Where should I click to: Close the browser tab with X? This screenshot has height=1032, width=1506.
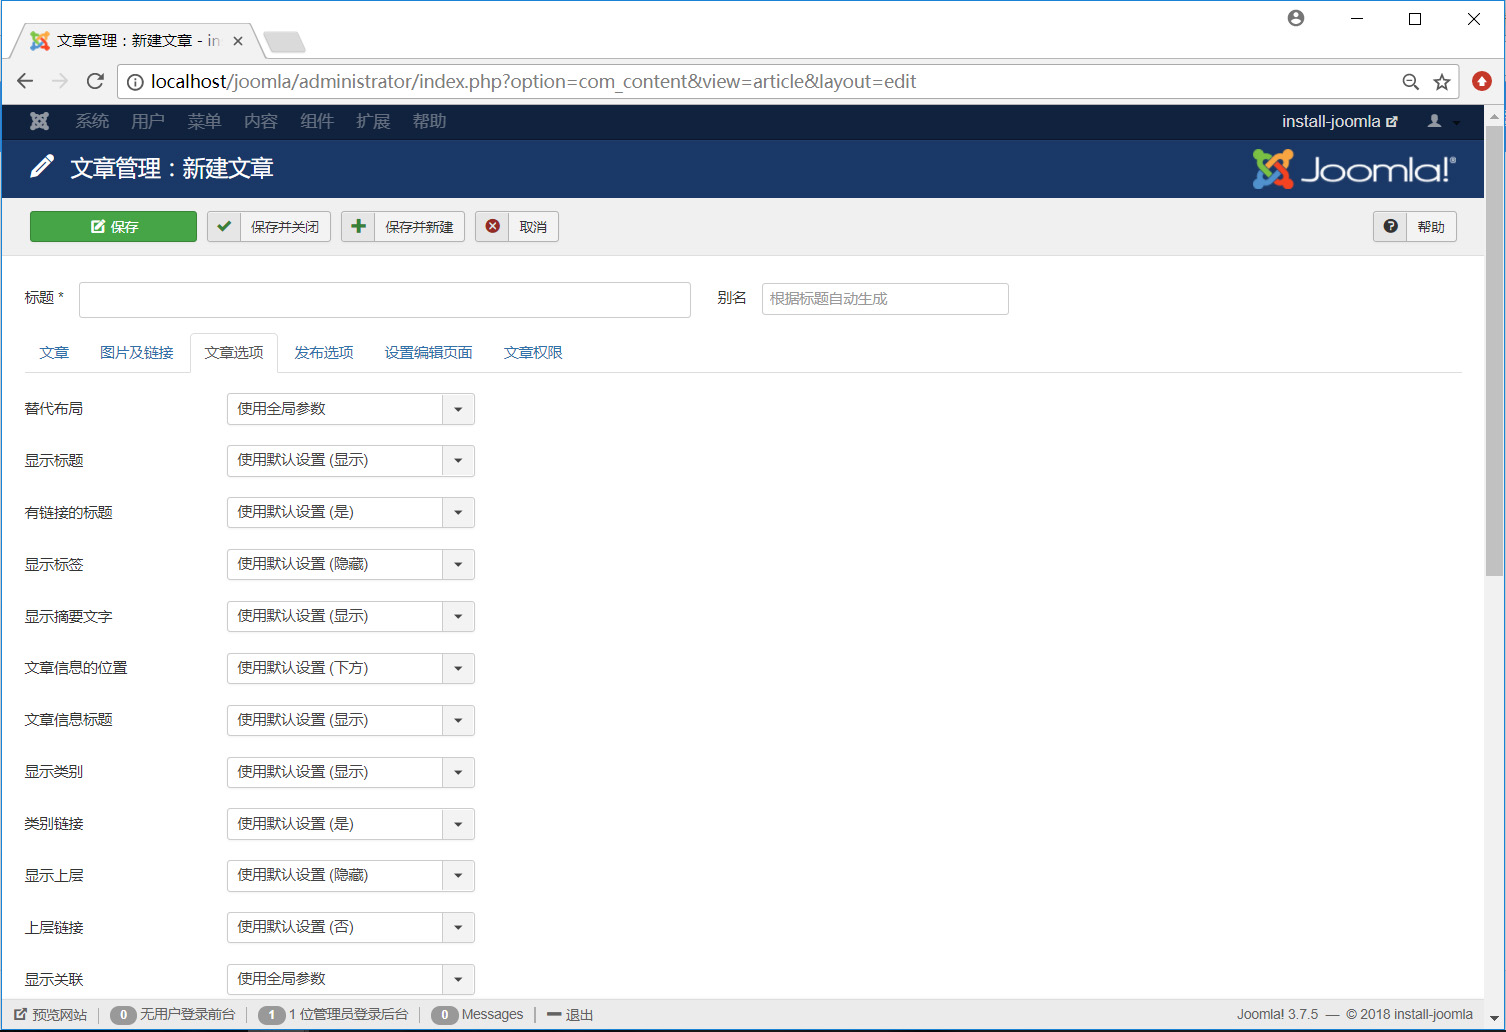[238, 41]
